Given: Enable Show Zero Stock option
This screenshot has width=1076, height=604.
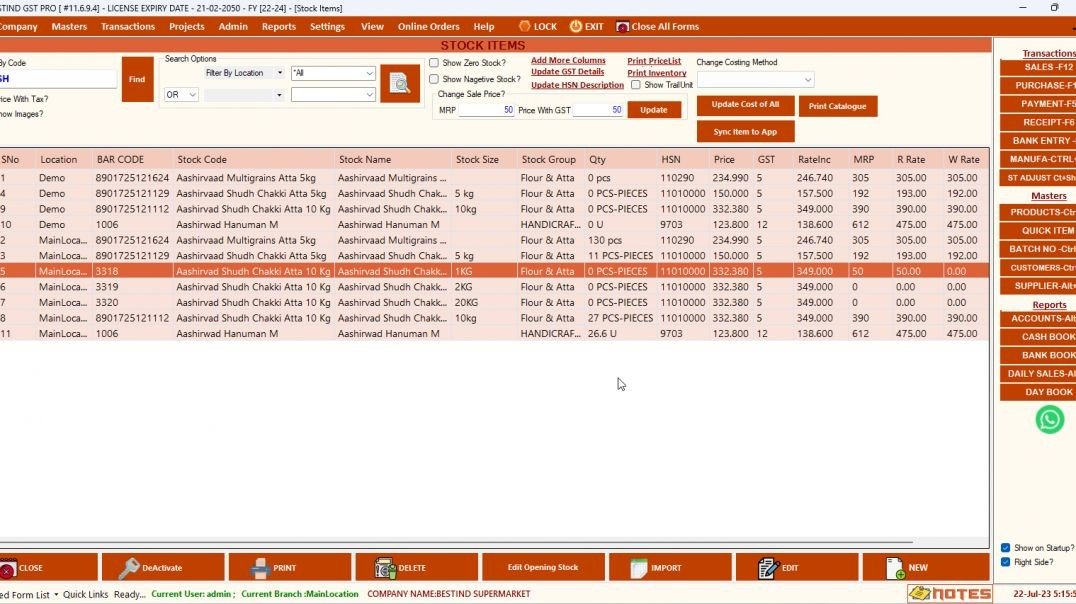Looking at the screenshot, I should (434, 61).
